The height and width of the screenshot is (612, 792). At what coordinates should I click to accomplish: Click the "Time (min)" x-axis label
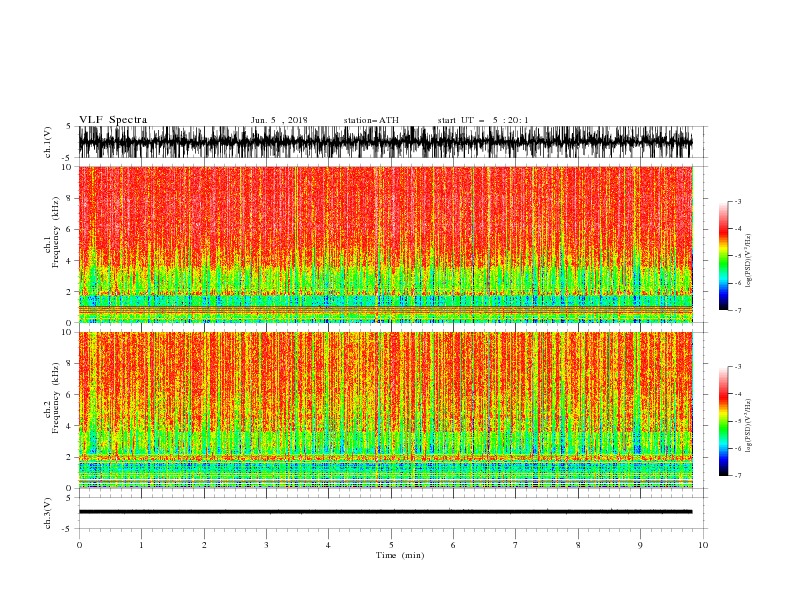pos(400,555)
